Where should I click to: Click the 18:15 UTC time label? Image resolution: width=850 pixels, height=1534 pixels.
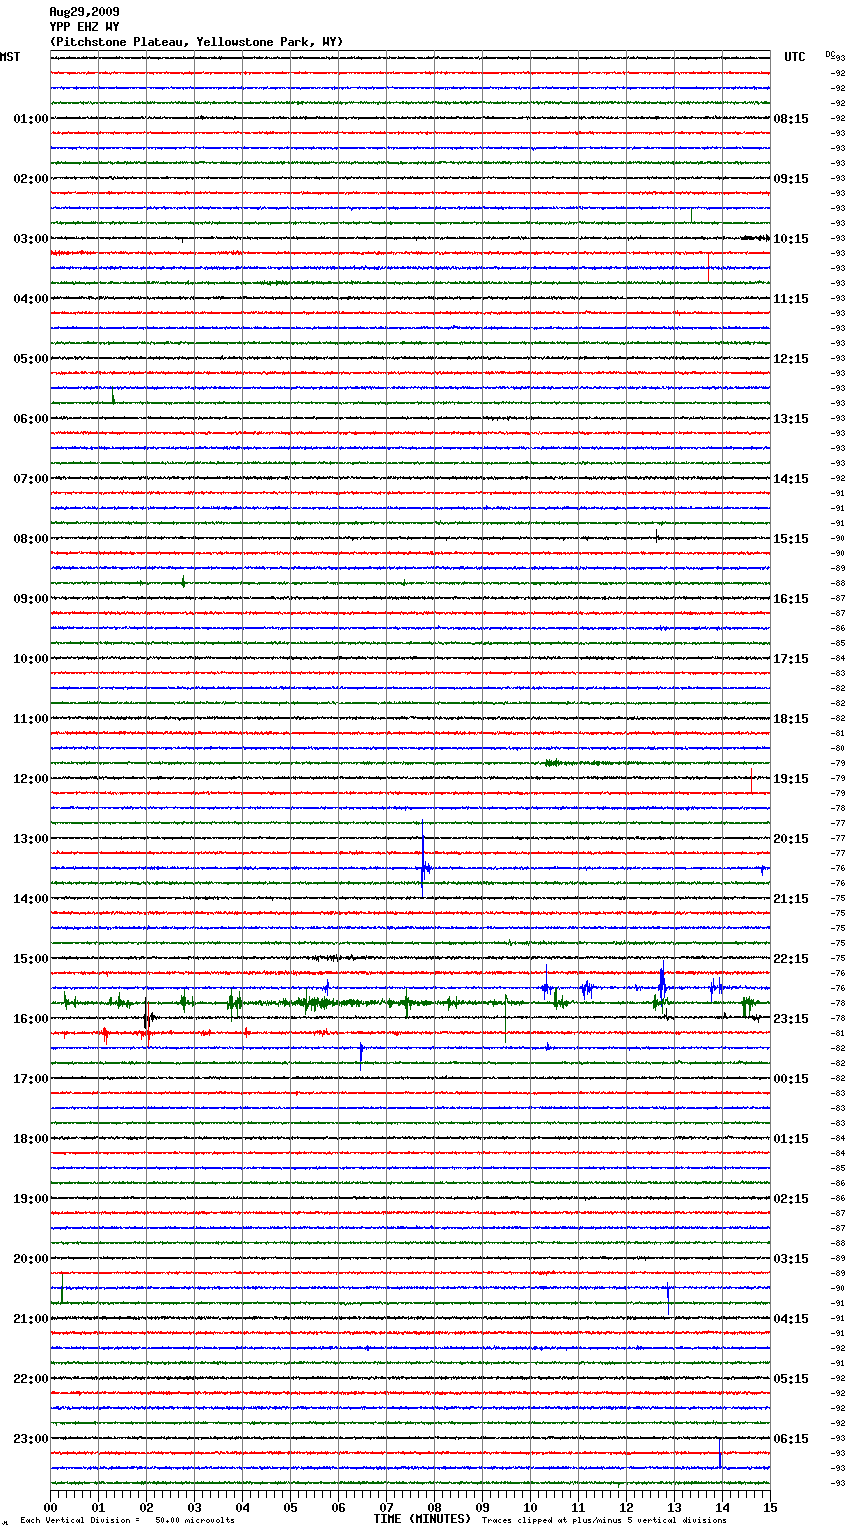click(x=791, y=719)
